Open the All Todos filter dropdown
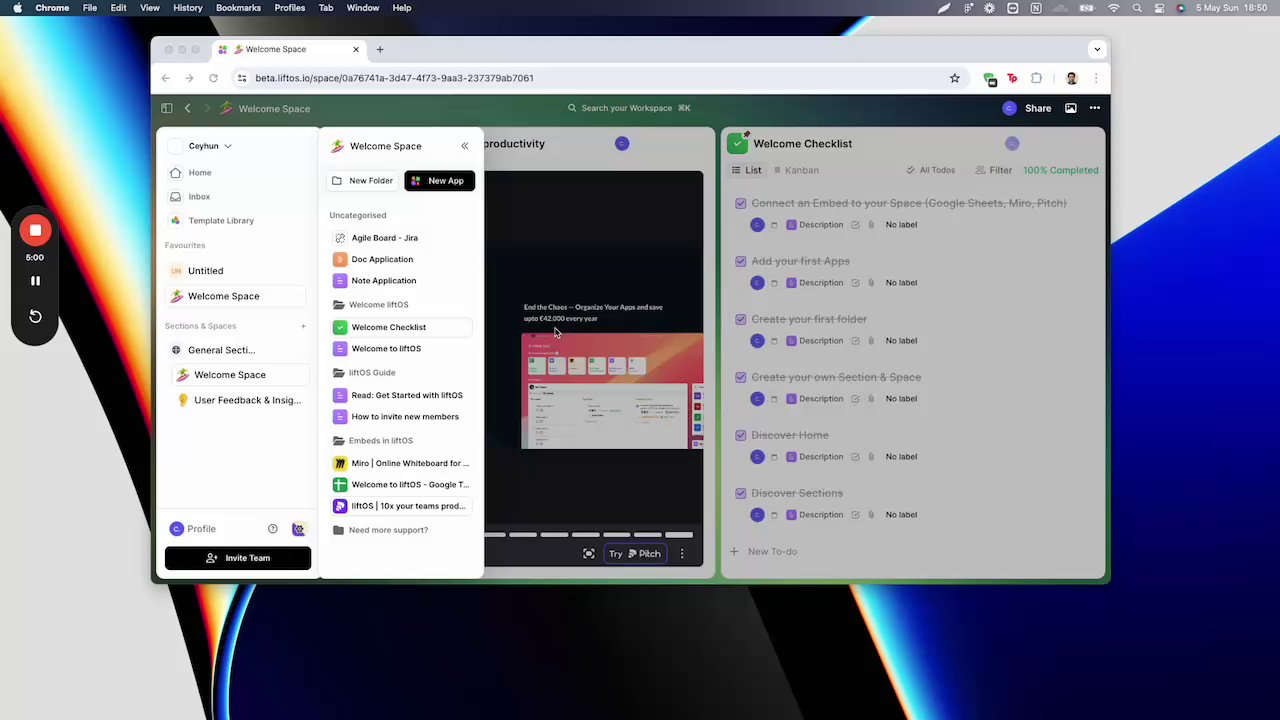 point(930,170)
